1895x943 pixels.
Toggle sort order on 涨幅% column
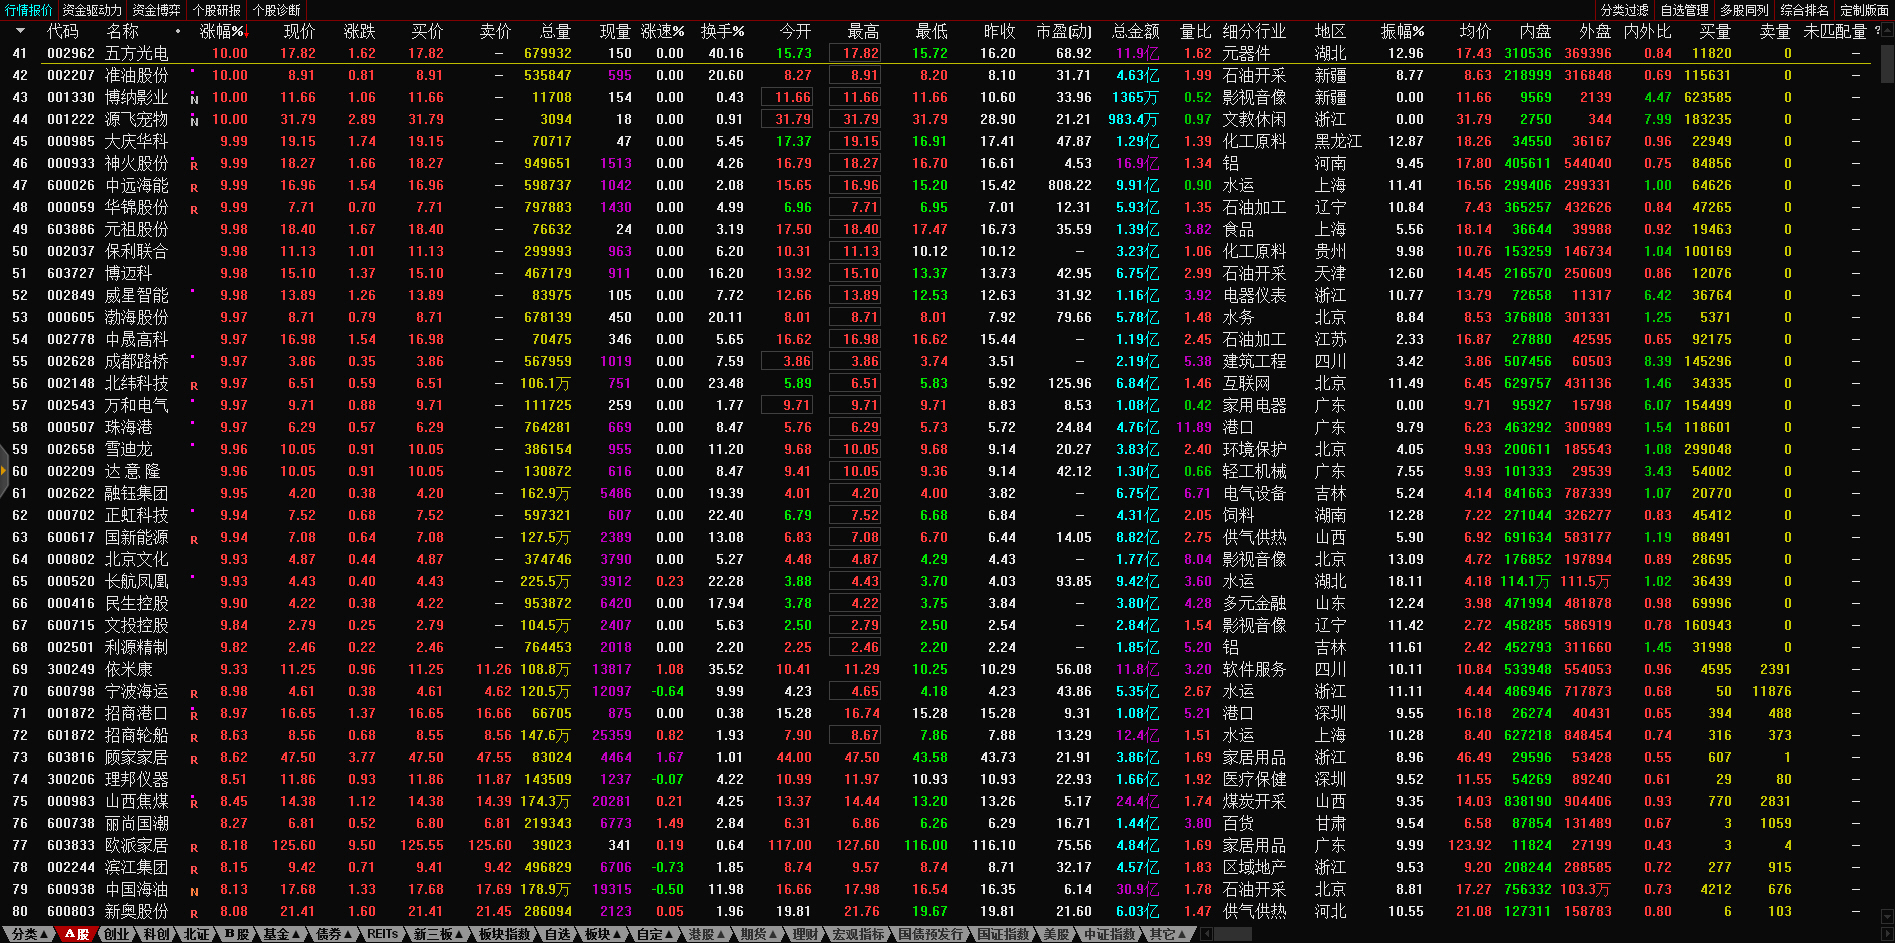(x=222, y=31)
